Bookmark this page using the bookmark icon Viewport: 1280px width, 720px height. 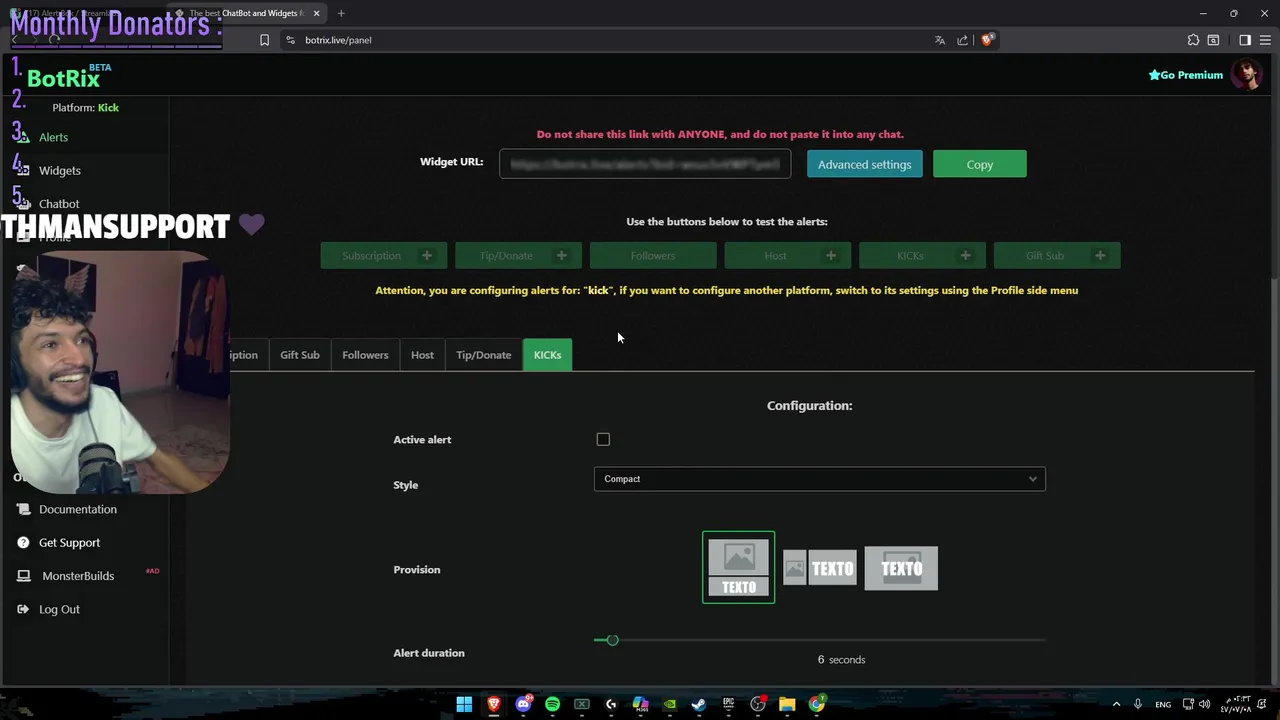click(264, 40)
